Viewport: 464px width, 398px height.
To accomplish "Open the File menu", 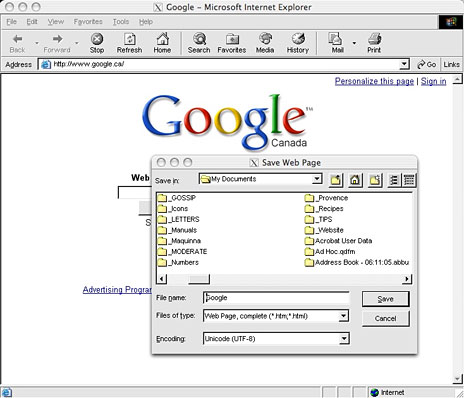I will coord(11,22).
